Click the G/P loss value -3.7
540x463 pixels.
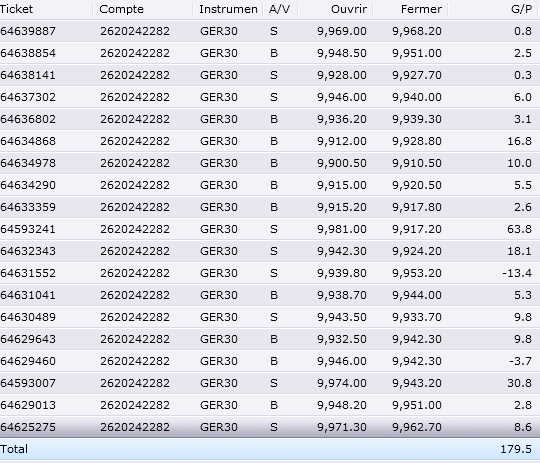coord(520,361)
